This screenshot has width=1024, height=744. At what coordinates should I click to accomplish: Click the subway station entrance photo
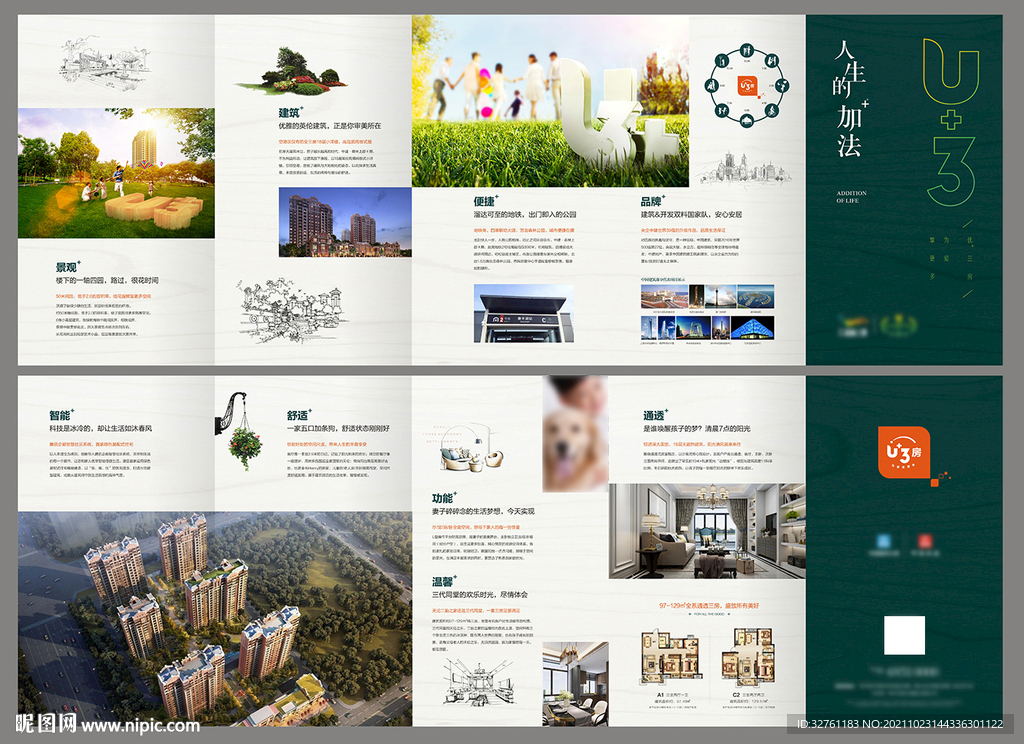tap(524, 313)
